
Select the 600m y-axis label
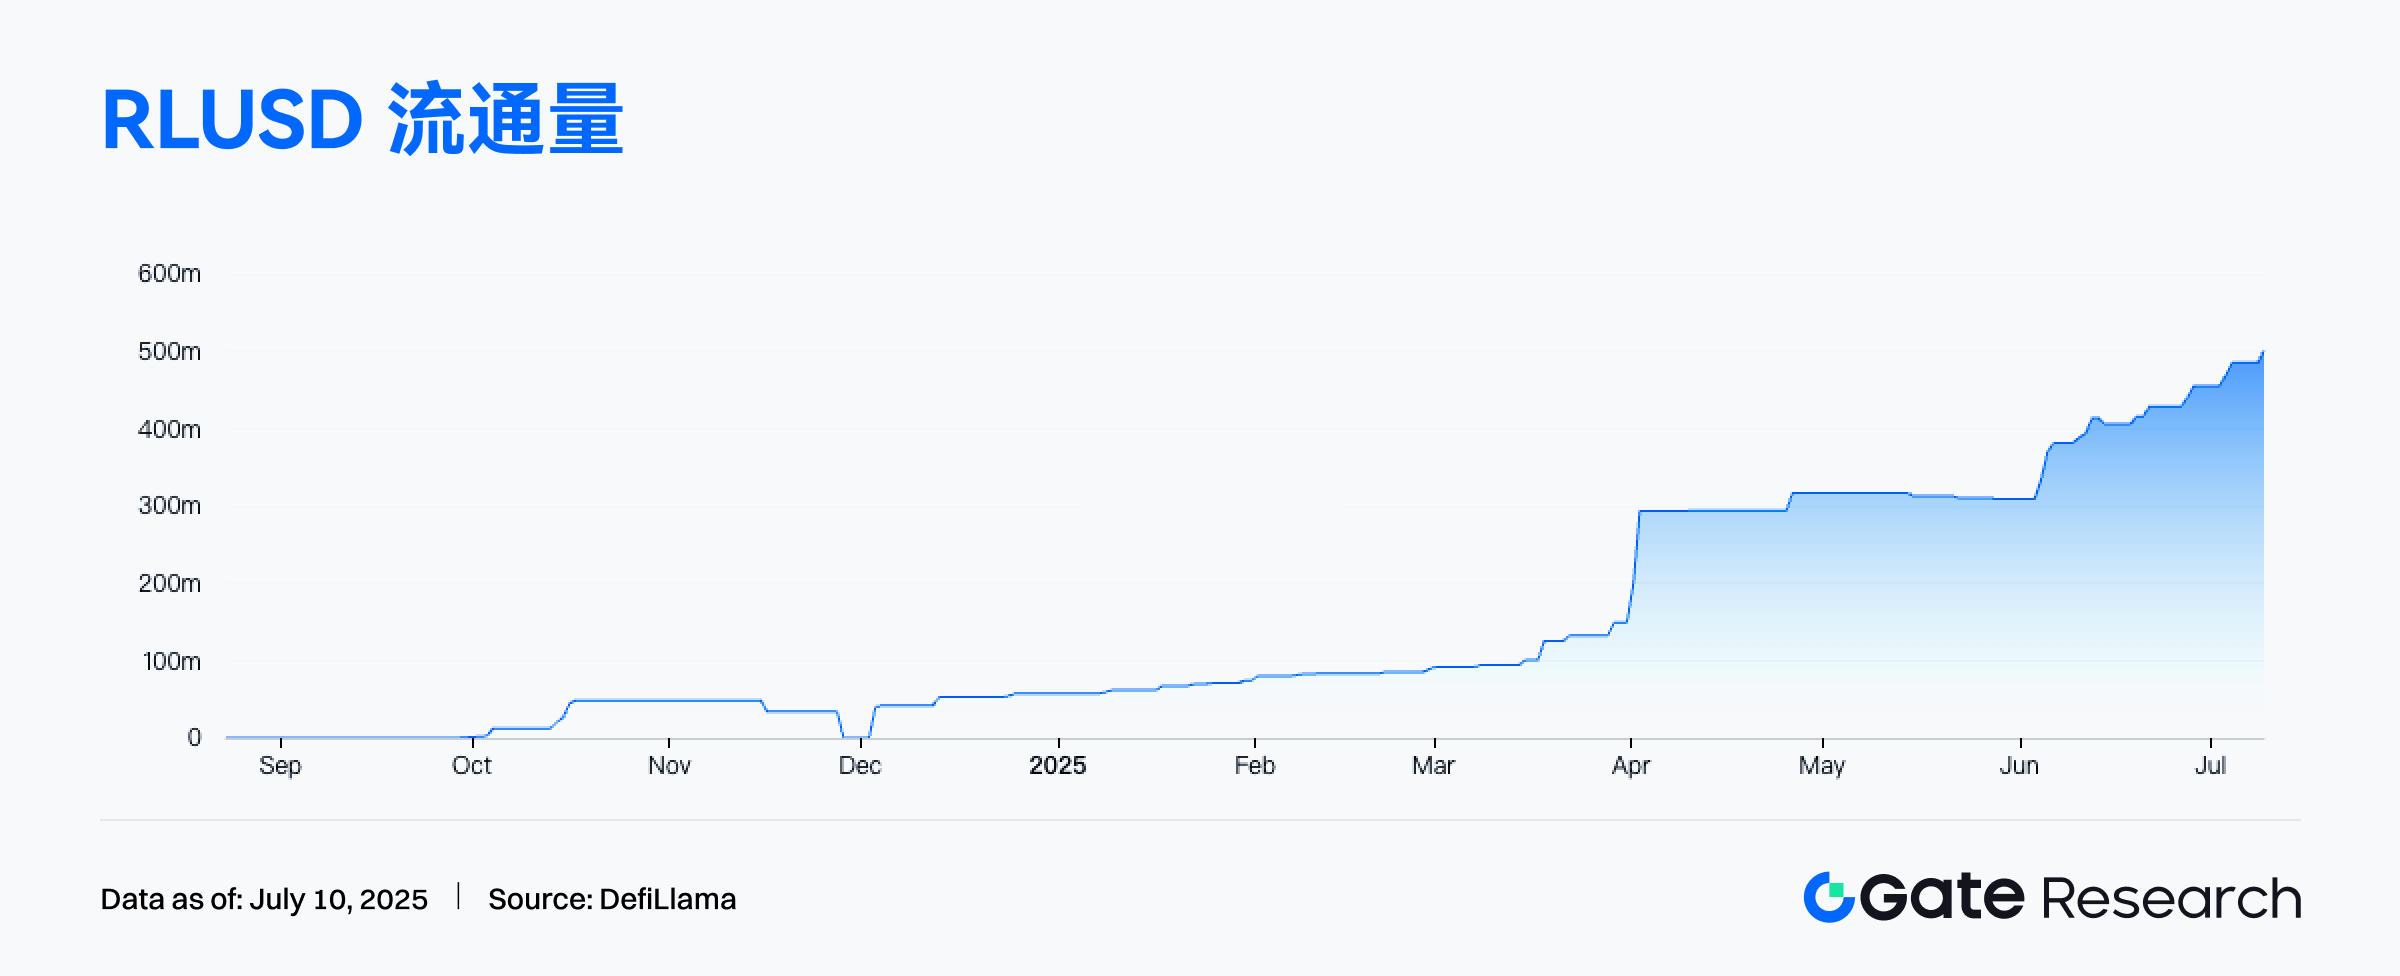click(x=170, y=274)
